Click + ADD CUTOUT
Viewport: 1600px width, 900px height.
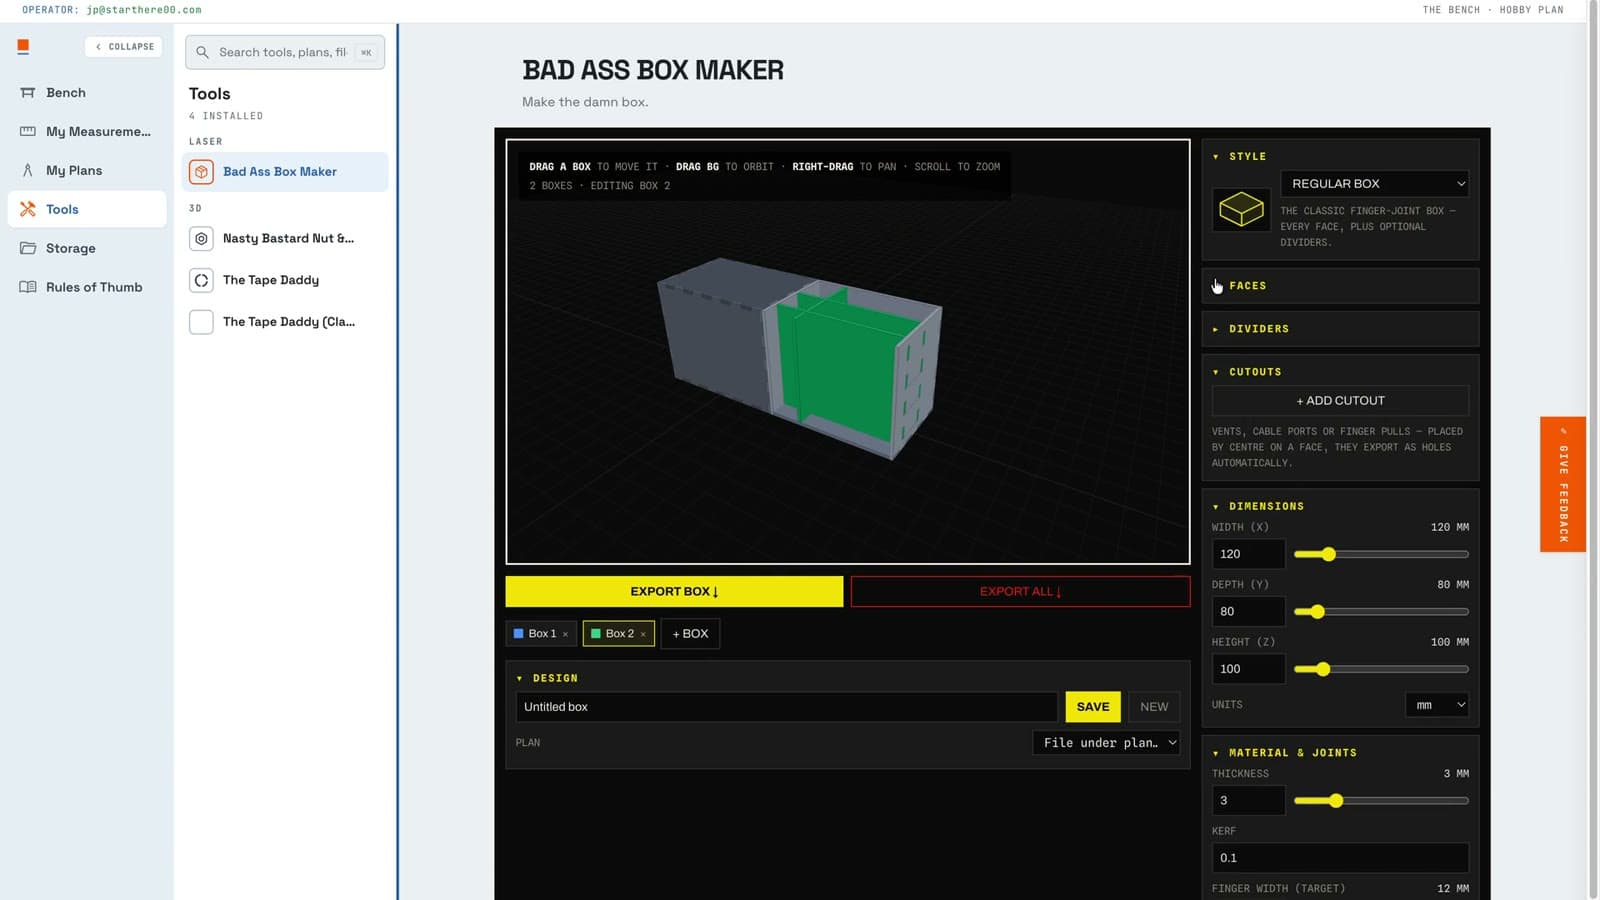tap(1340, 401)
